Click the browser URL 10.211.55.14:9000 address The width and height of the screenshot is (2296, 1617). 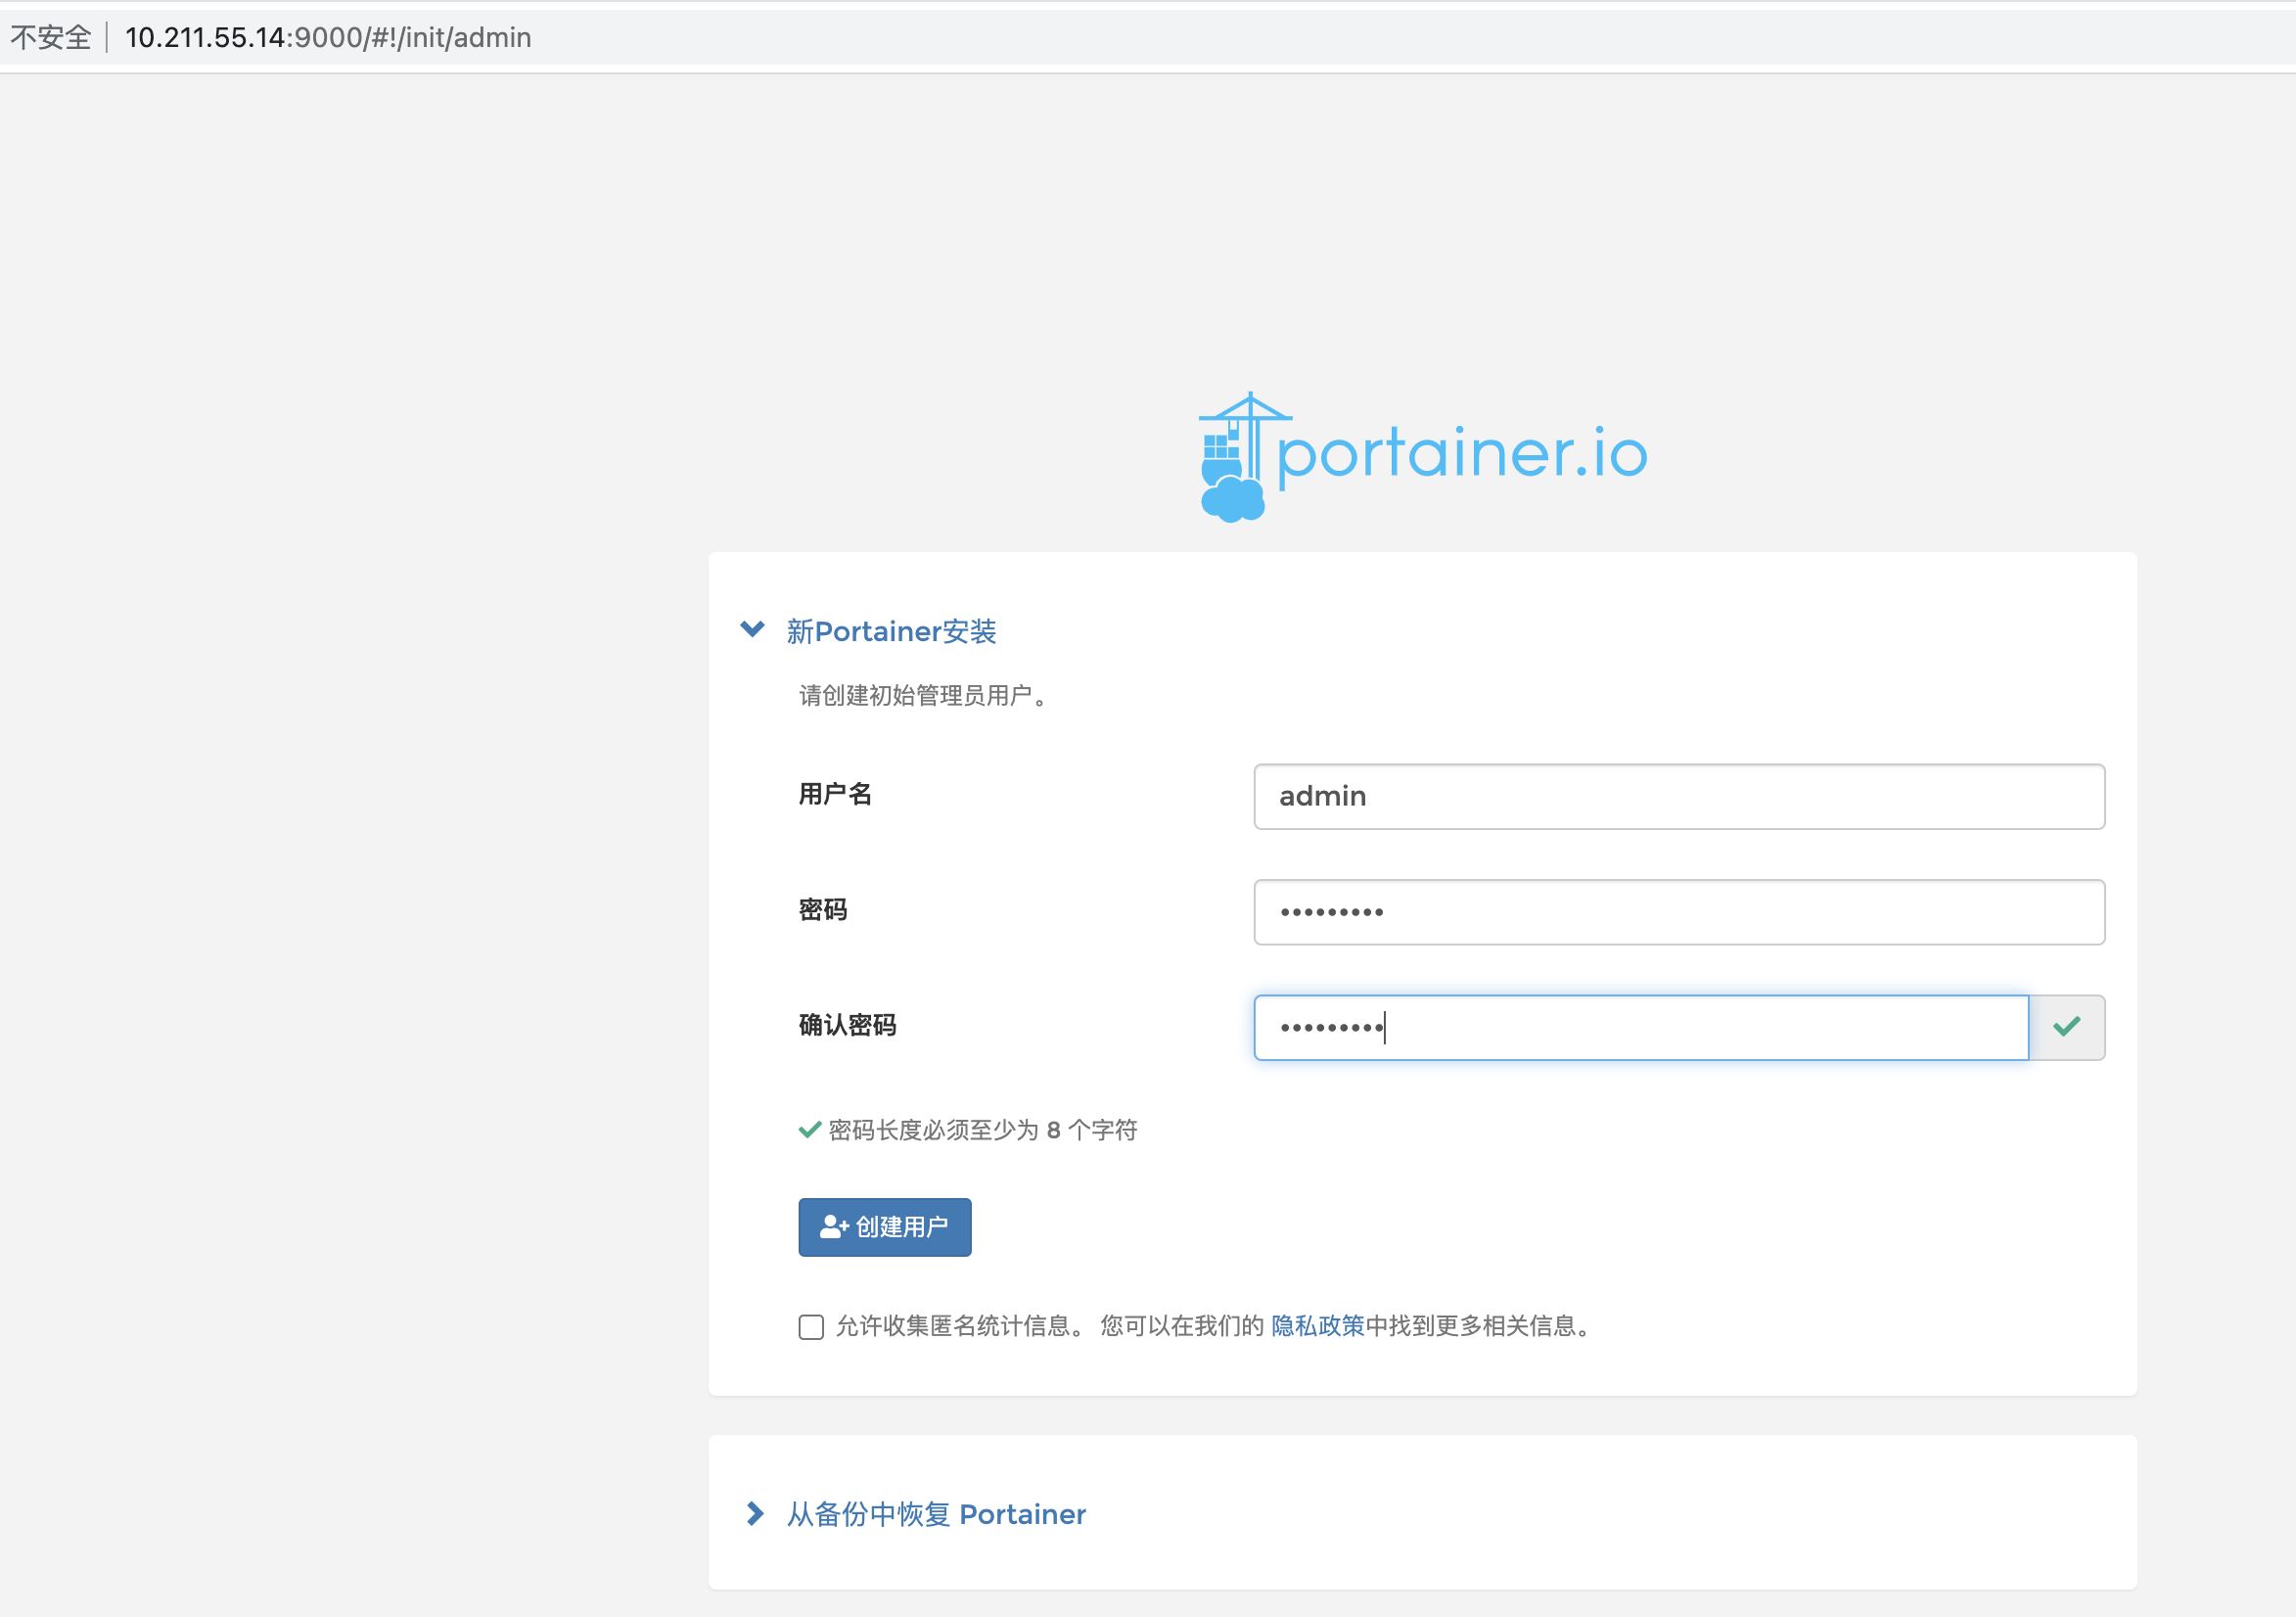[328, 37]
